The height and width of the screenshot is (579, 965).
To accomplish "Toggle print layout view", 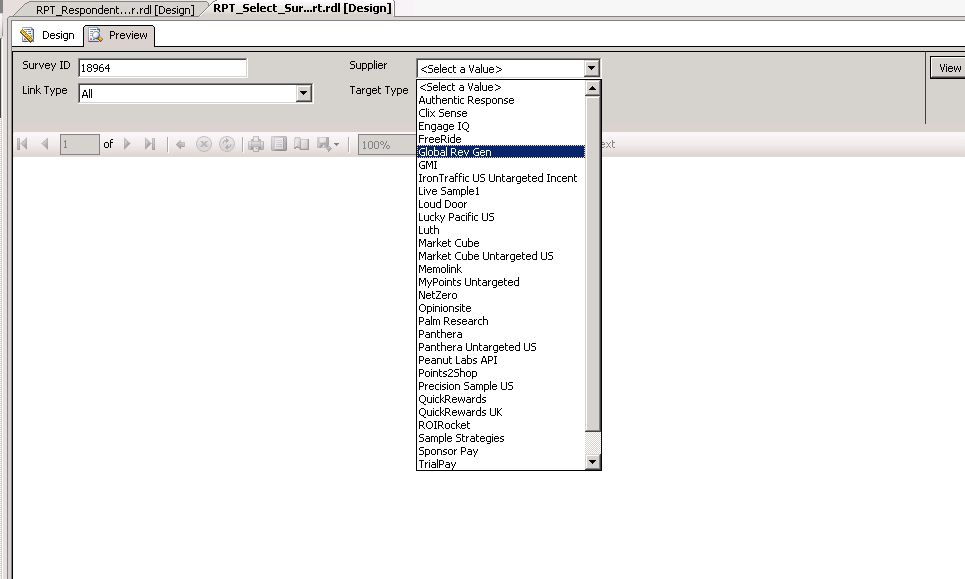I will [279, 144].
